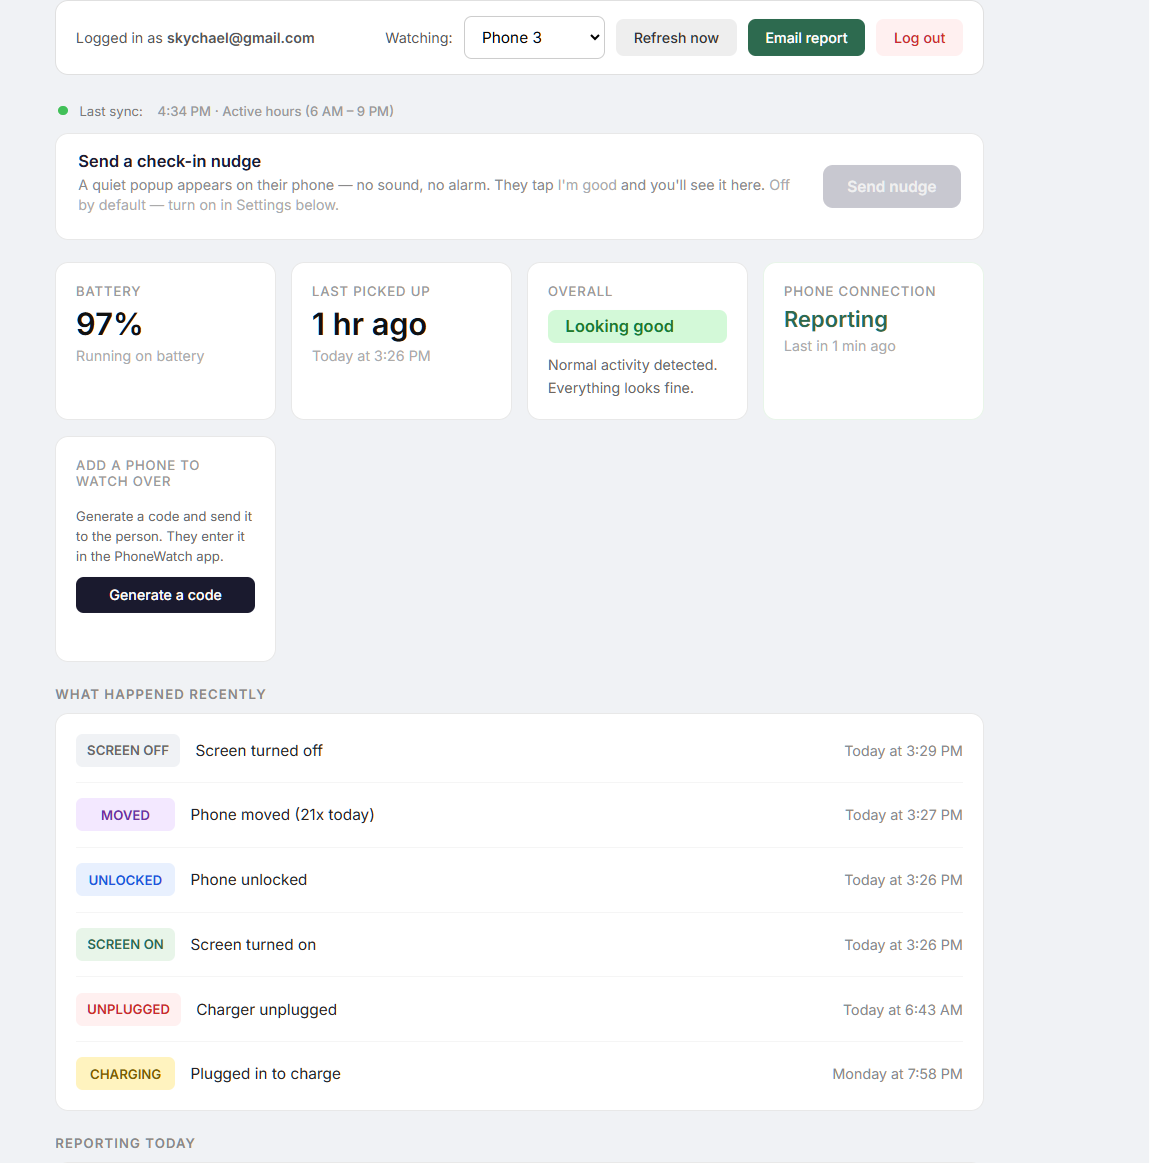The image size is (1150, 1163).
Task: Click the Reporting connection status
Action: pyautogui.click(x=835, y=320)
